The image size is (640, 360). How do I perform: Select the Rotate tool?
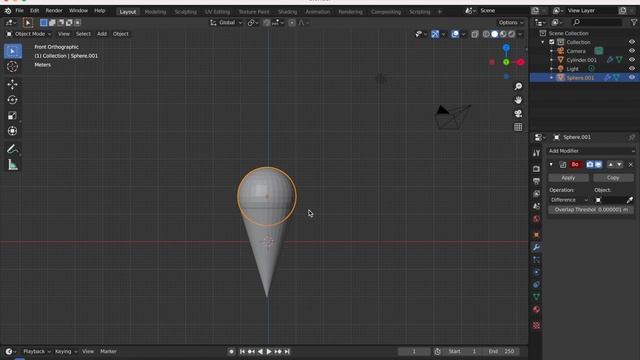coord(12,100)
